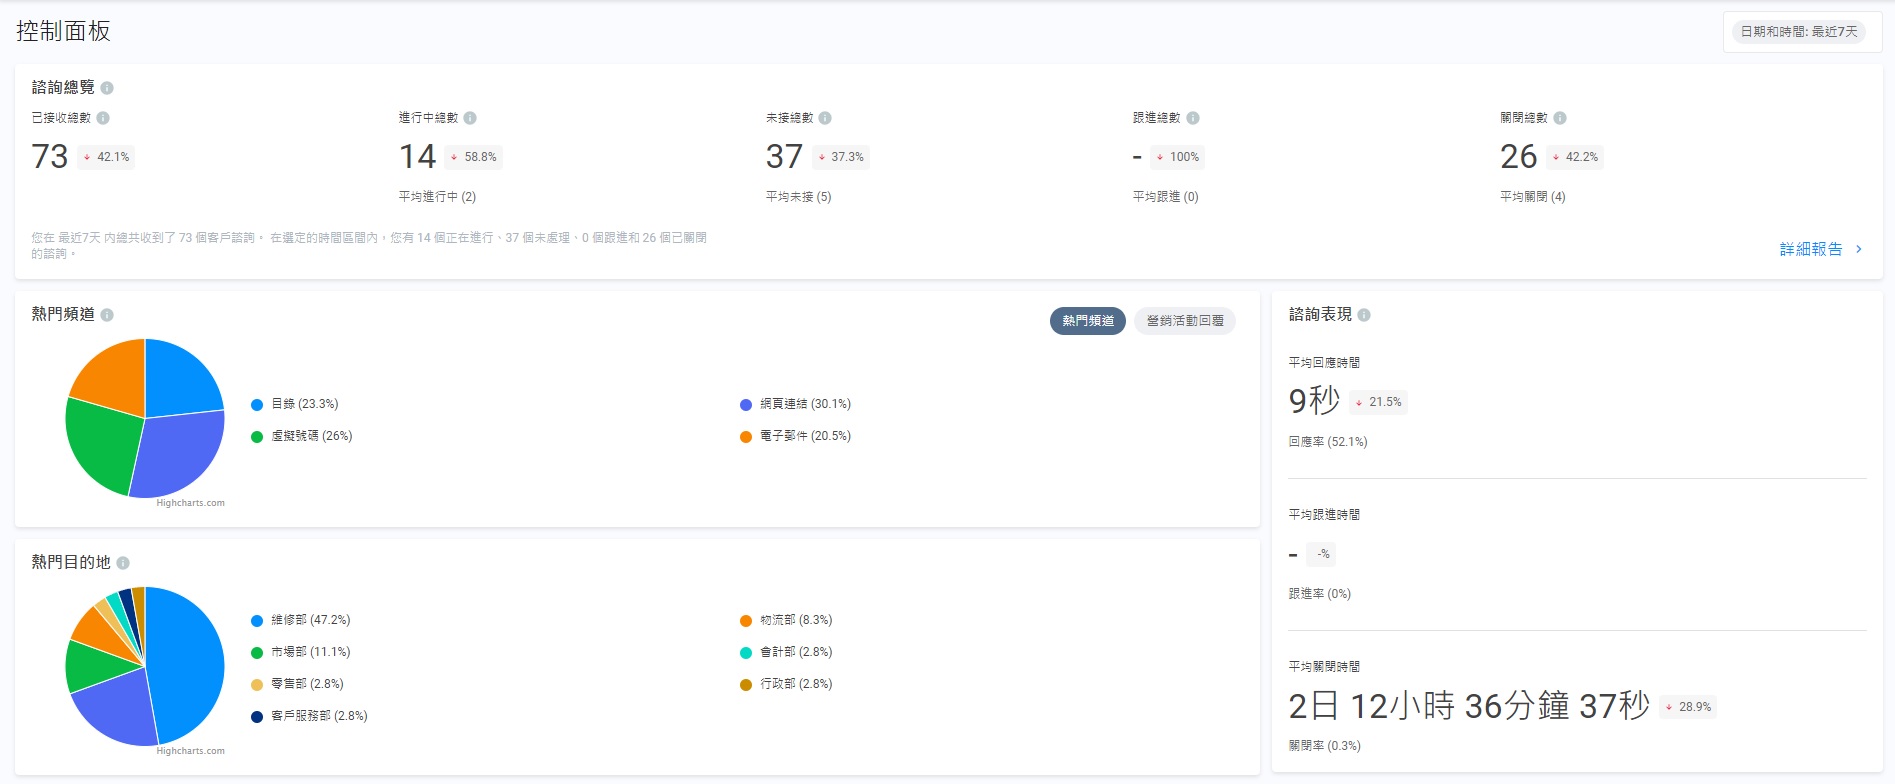The image size is (1895, 784).
Task: Click info icon beside 諮詢總覽 title
Action: pyautogui.click(x=107, y=88)
